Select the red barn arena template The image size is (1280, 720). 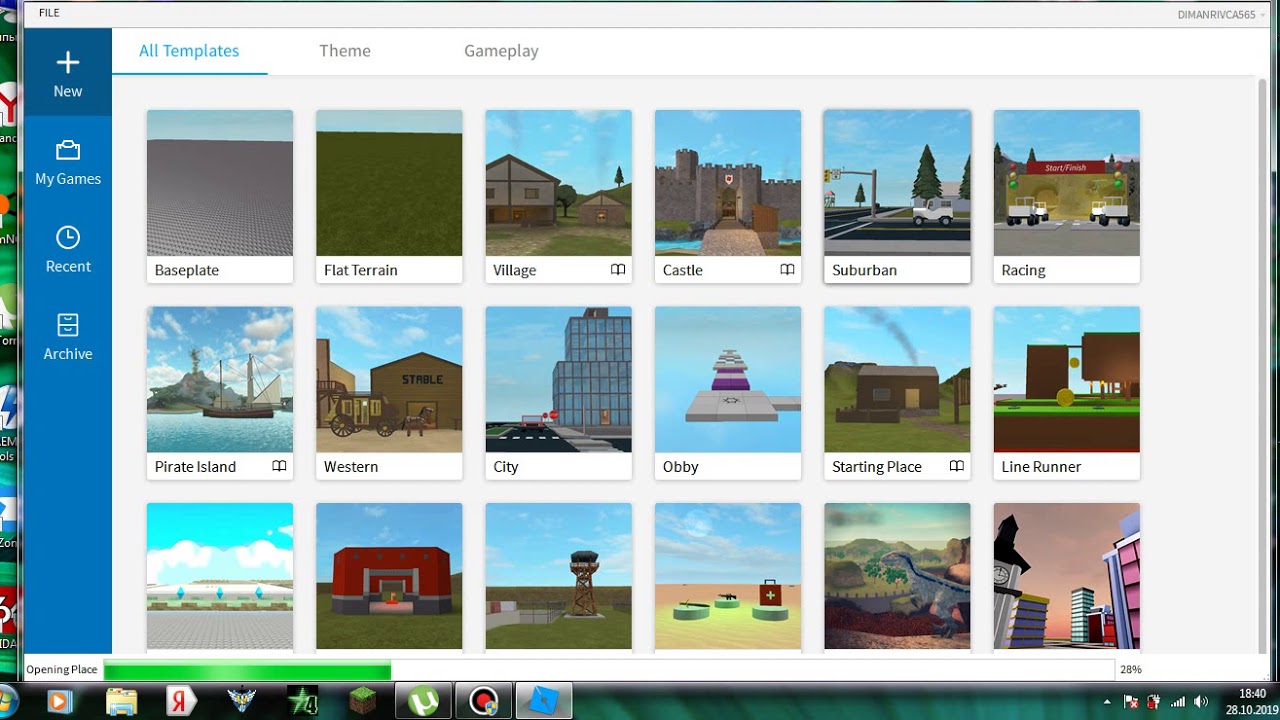(x=389, y=577)
